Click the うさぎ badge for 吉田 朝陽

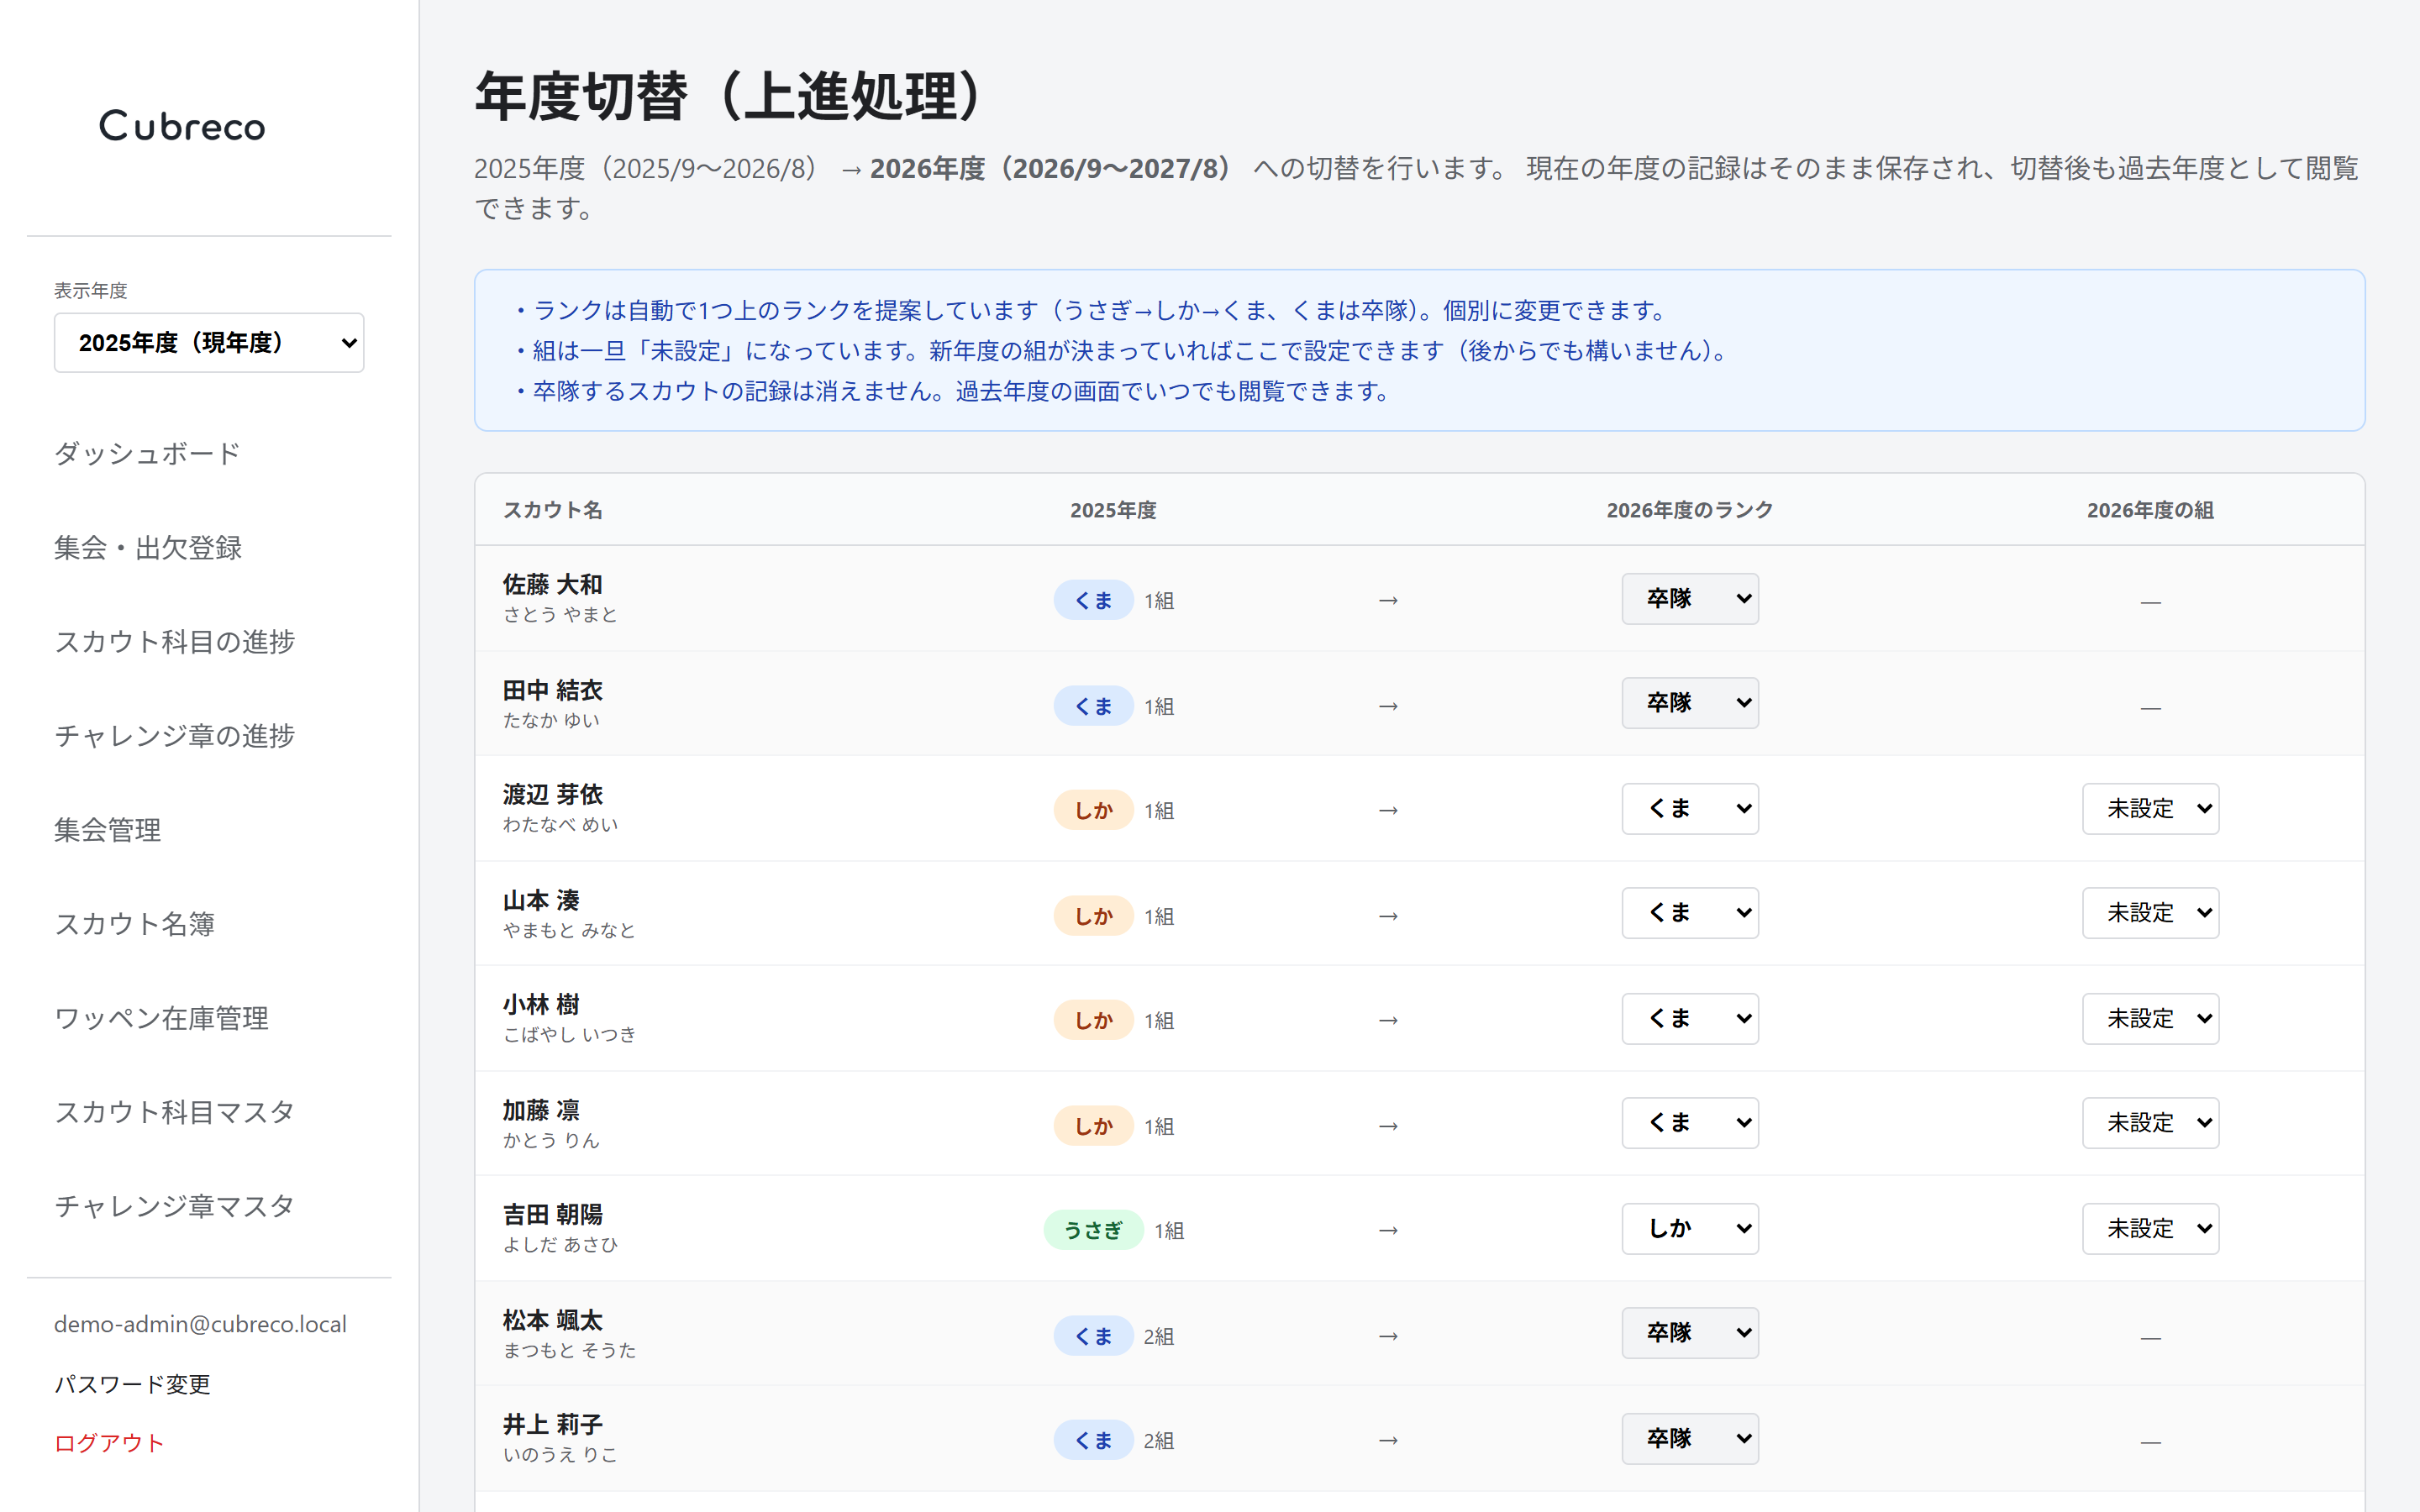[1093, 1230]
